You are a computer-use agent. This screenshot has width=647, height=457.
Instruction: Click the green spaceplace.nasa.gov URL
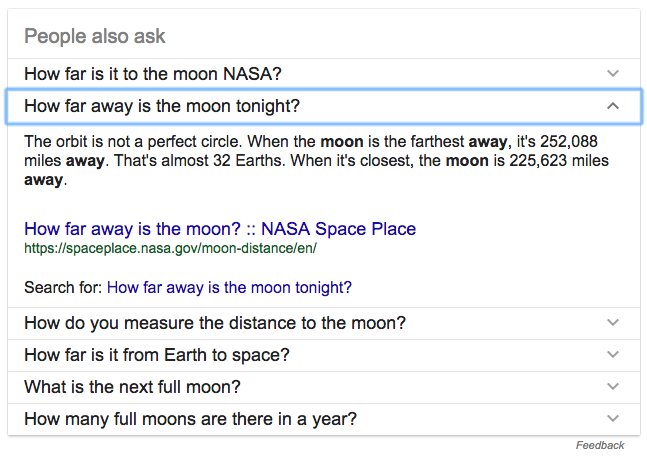pos(170,247)
